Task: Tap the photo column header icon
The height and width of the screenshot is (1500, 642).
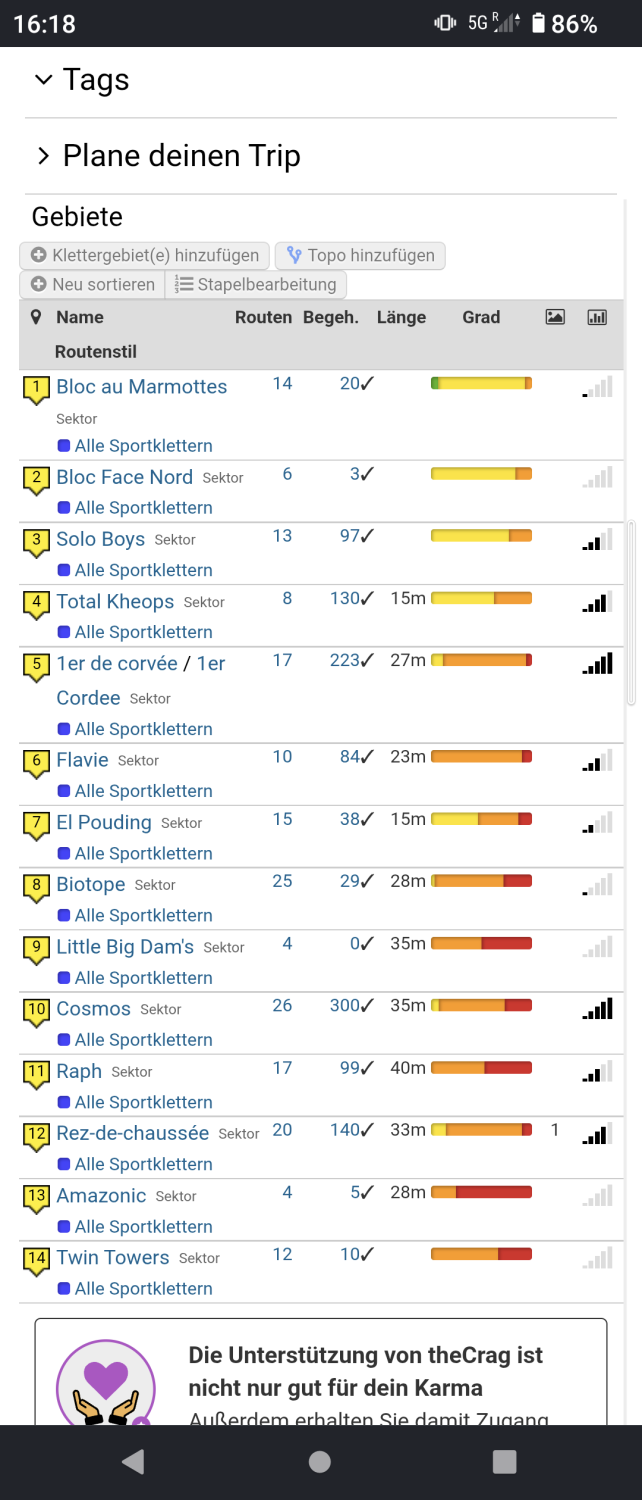Action: point(555,317)
